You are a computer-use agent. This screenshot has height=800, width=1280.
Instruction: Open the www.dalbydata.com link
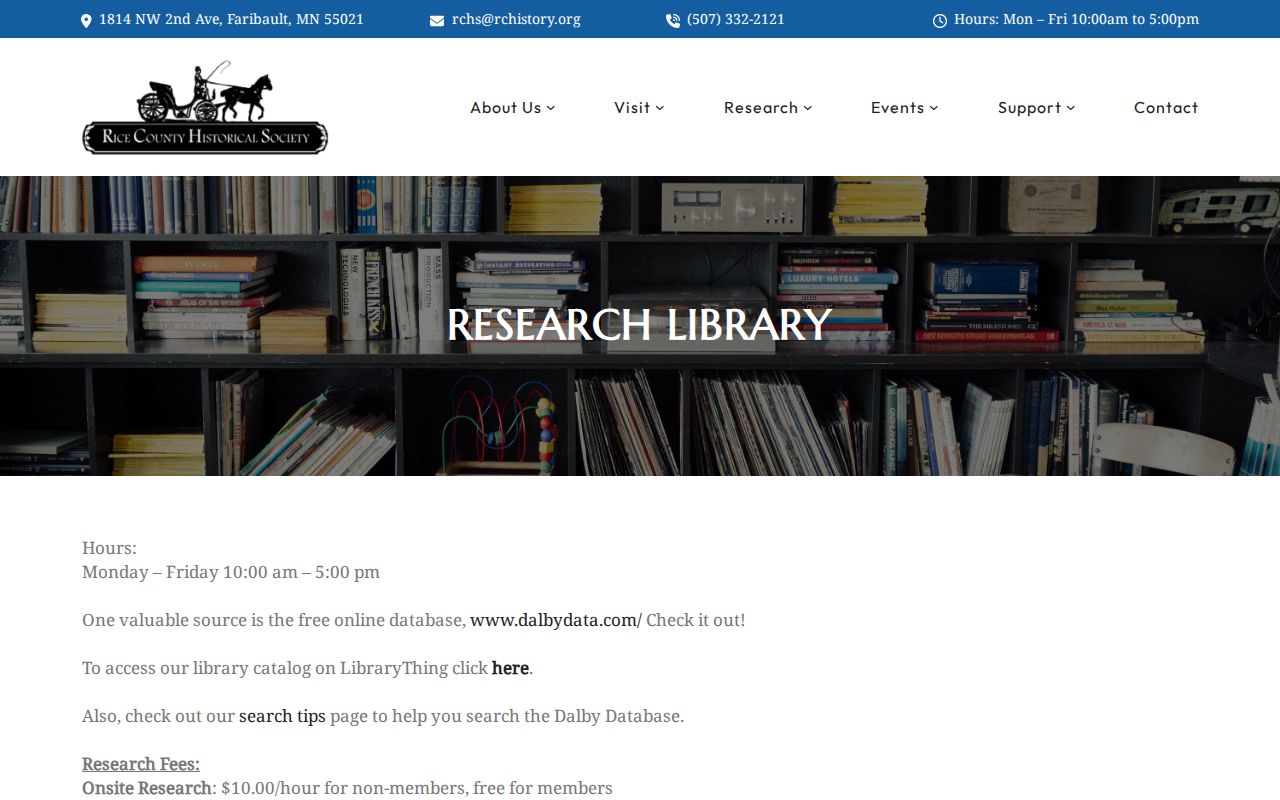(x=556, y=620)
